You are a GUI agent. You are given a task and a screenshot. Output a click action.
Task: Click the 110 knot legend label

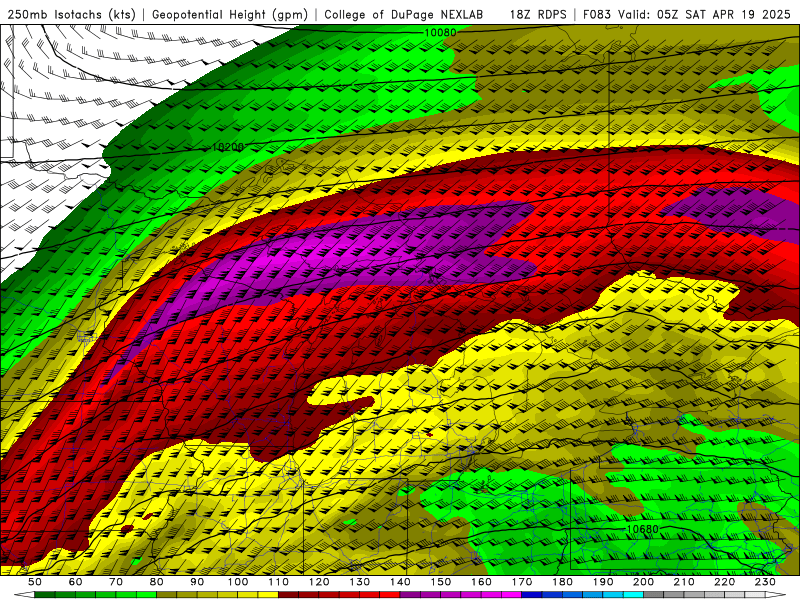tap(278, 582)
